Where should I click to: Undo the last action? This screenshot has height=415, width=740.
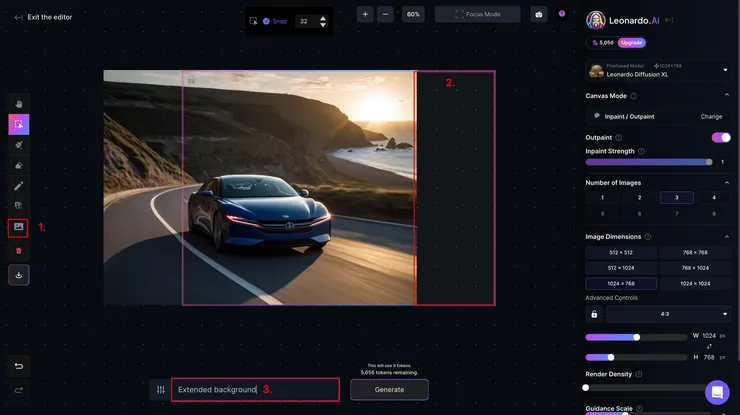[18, 366]
